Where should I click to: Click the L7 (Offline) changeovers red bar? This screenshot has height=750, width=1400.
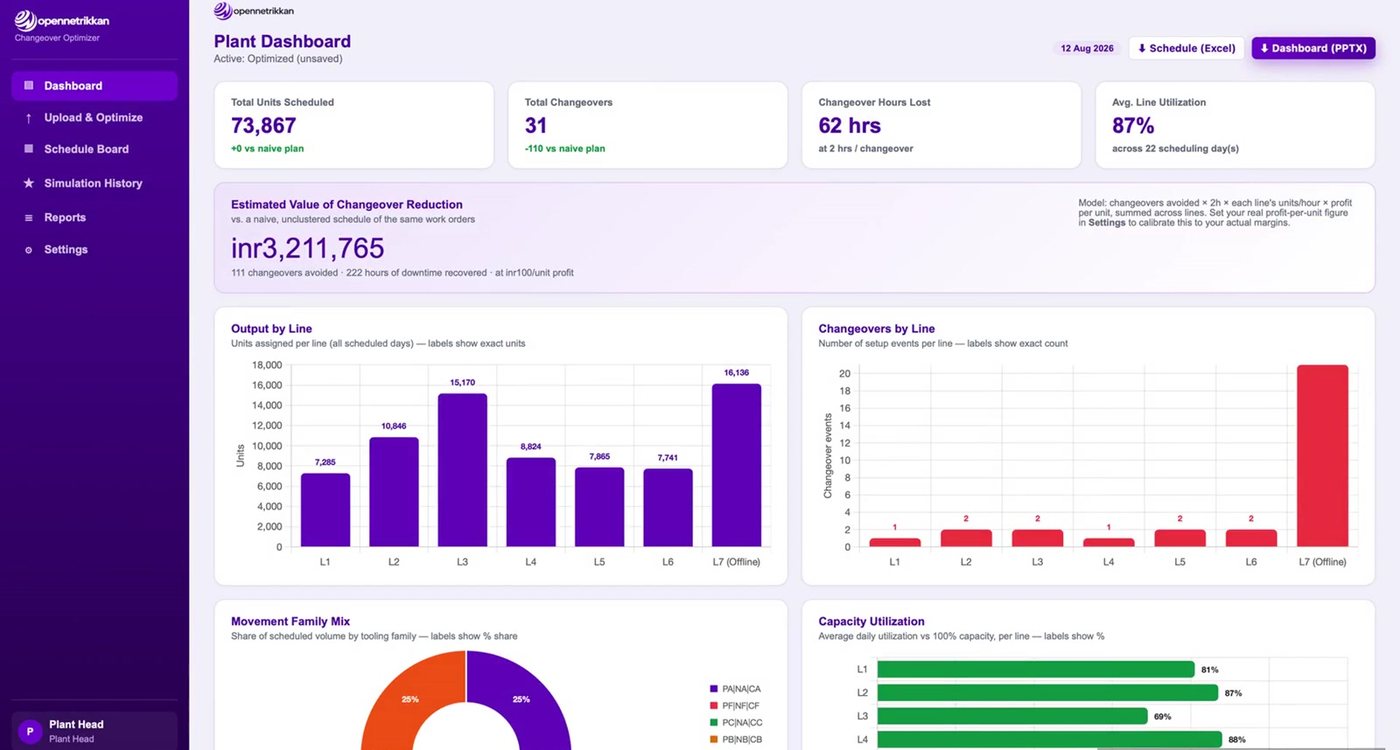[1322, 456]
